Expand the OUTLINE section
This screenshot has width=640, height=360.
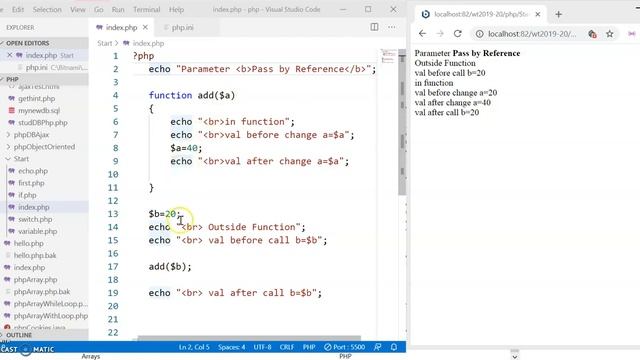(44, 335)
